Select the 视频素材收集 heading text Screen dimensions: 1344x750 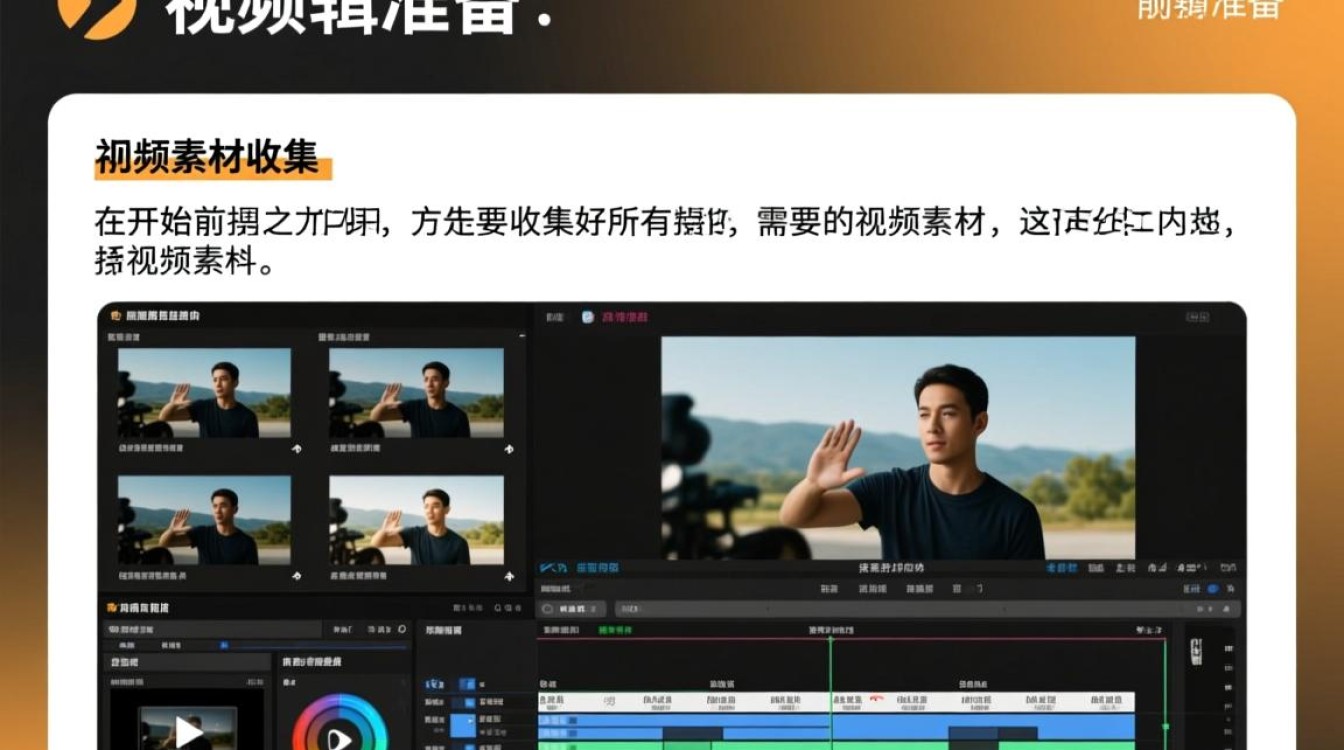(207, 157)
